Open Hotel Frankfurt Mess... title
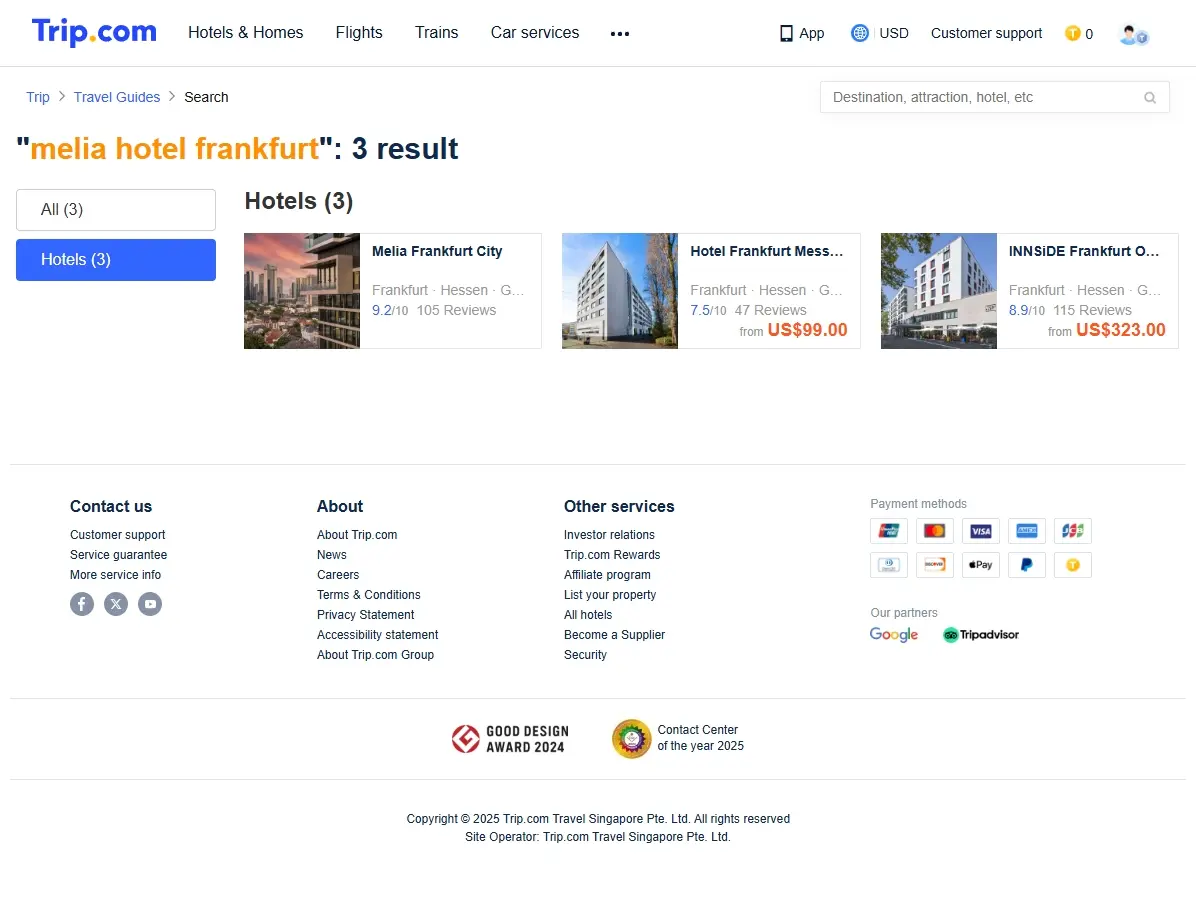 [767, 252]
